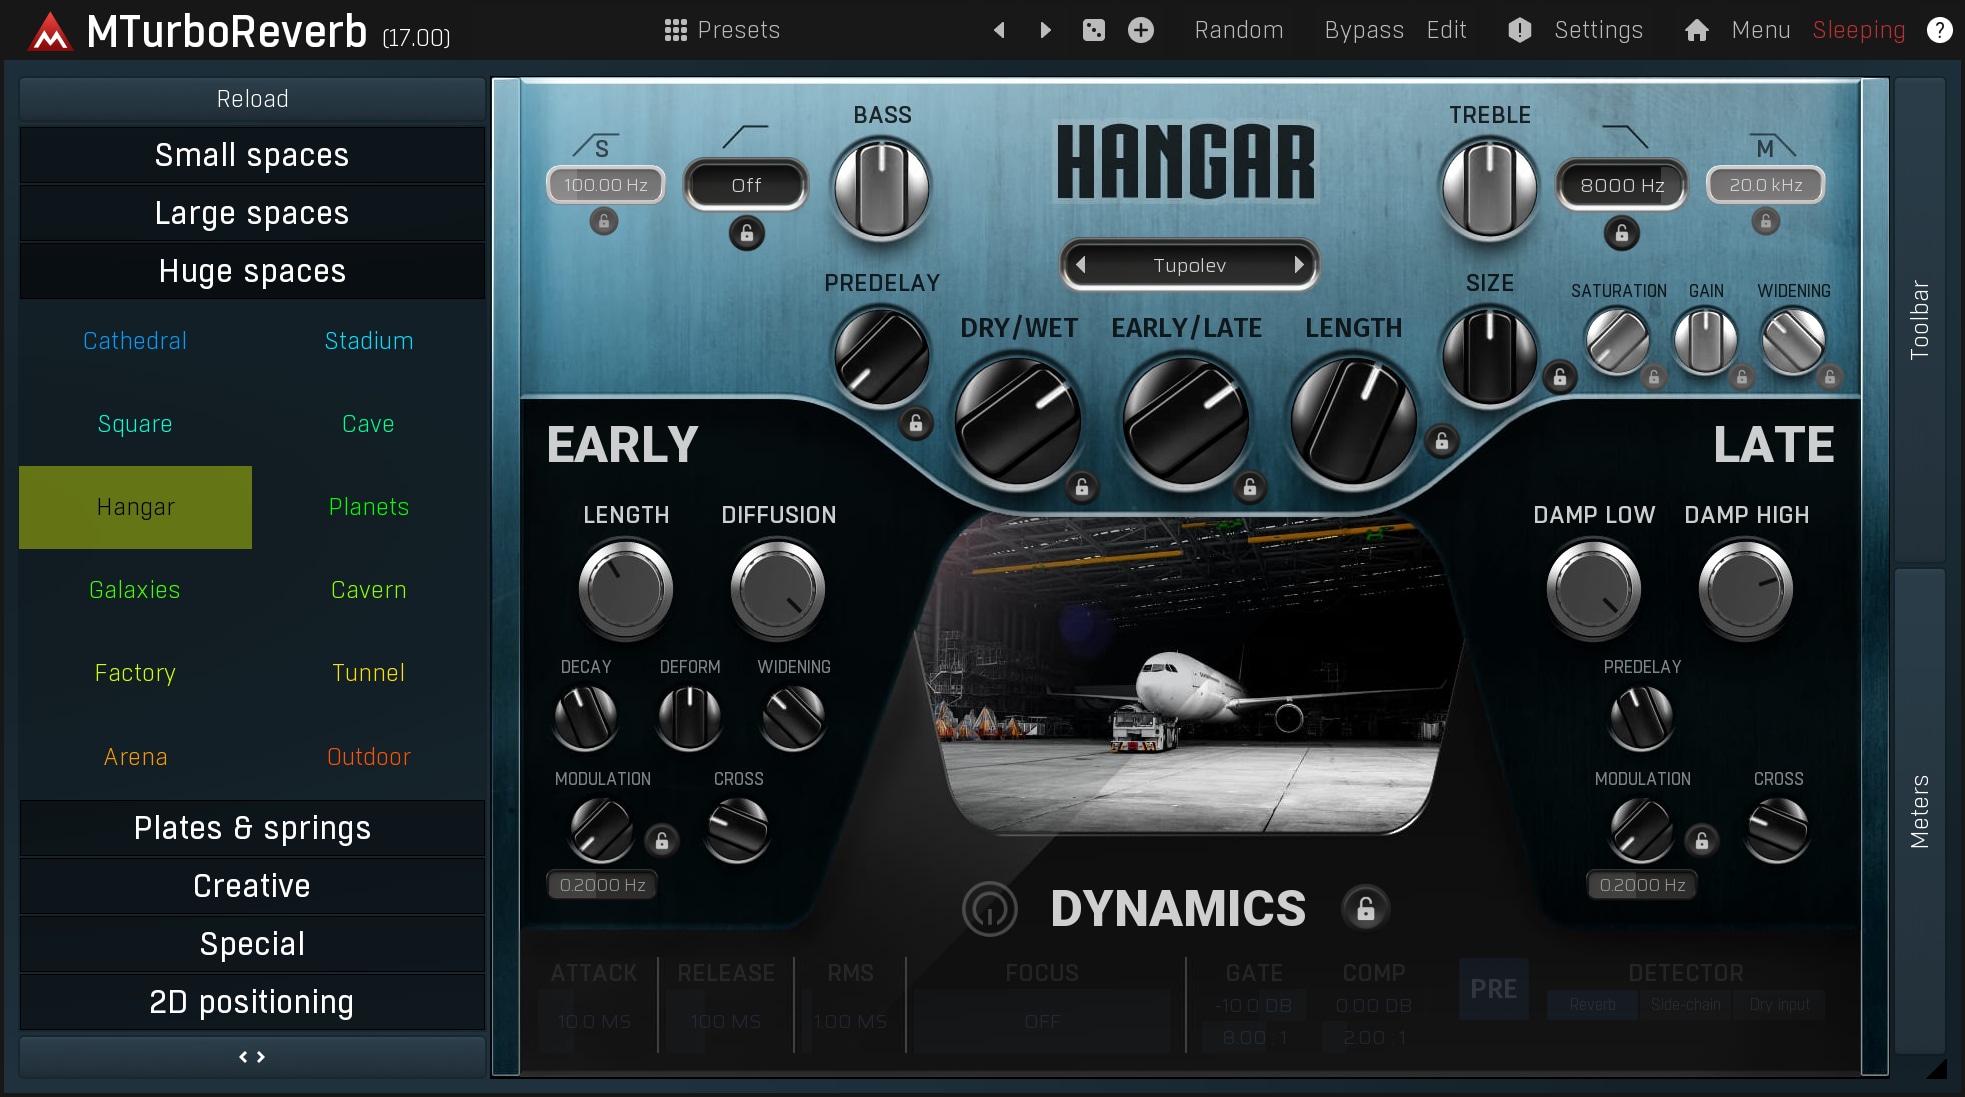Click the DRY/WET knob
Viewport: 1965px width, 1097px height.
click(x=1017, y=422)
